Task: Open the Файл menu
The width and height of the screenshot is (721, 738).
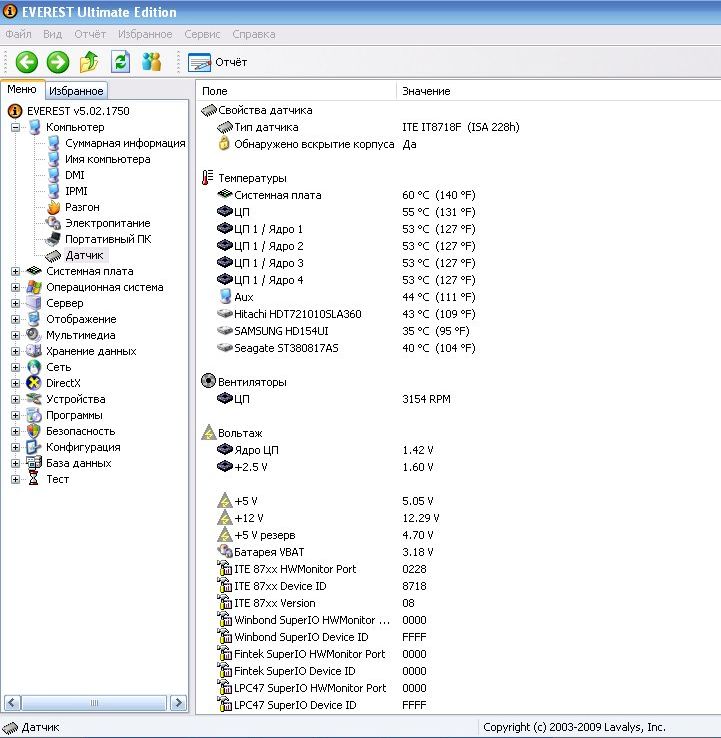Action: (x=18, y=34)
